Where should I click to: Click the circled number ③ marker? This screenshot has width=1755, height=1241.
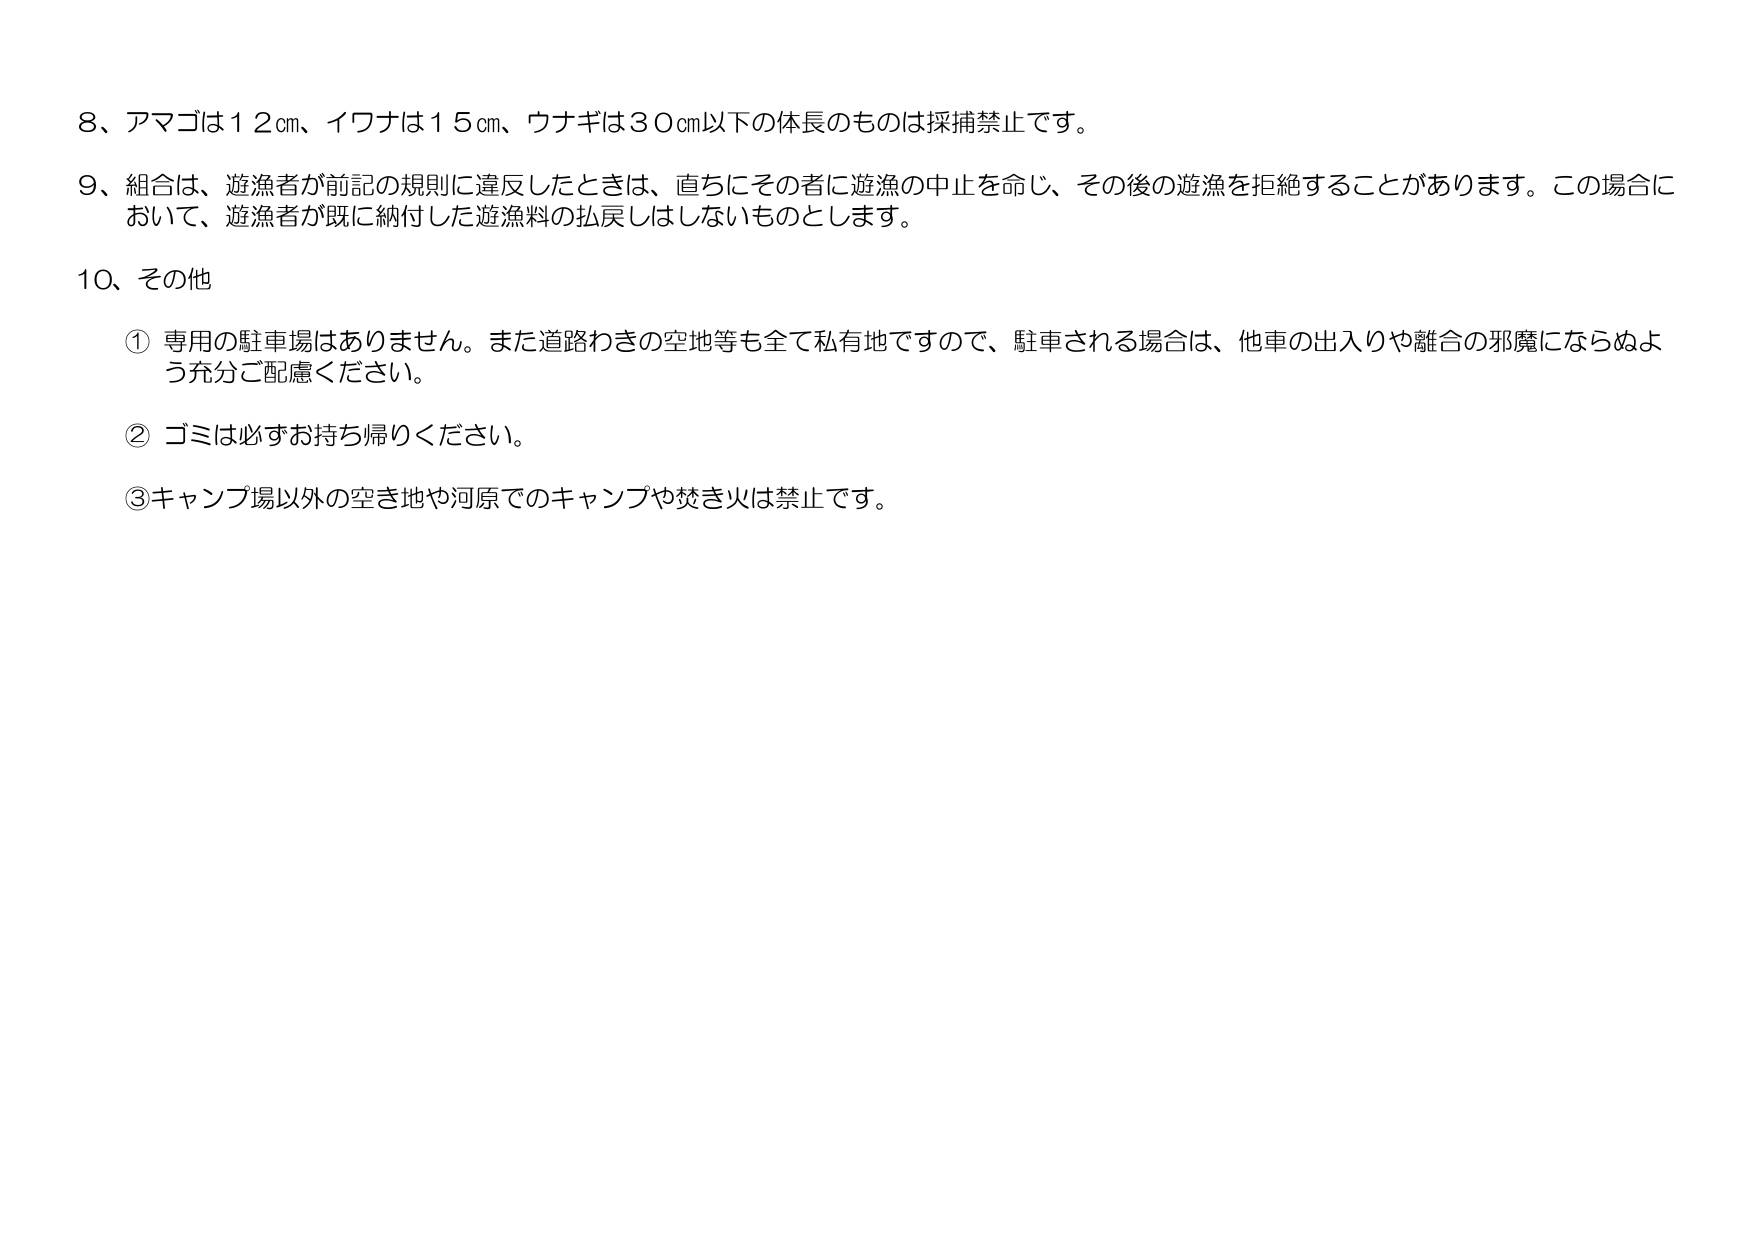pos(137,498)
